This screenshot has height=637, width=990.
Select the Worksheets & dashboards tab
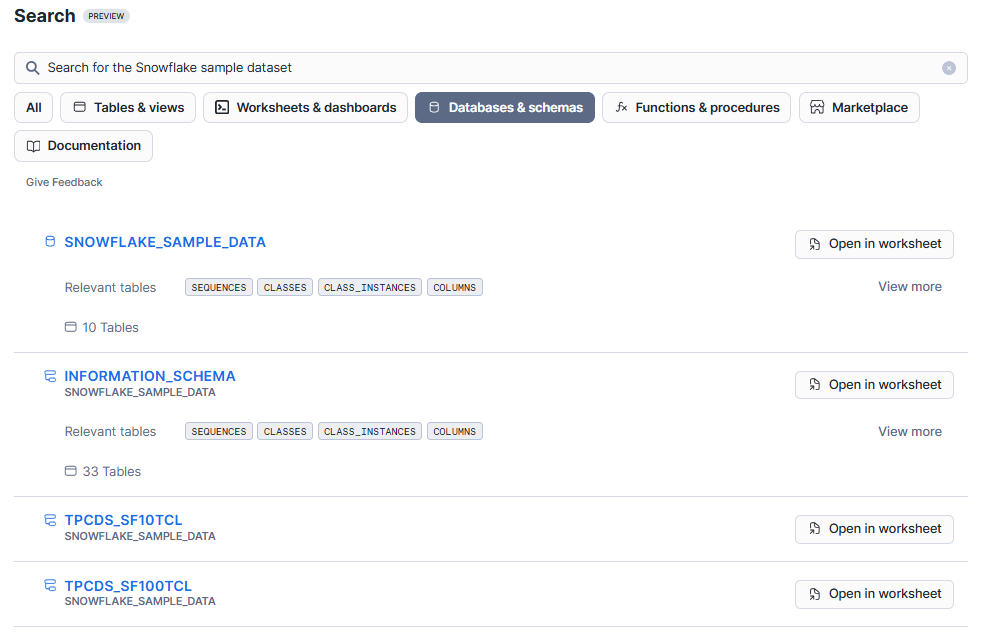pos(305,107)
